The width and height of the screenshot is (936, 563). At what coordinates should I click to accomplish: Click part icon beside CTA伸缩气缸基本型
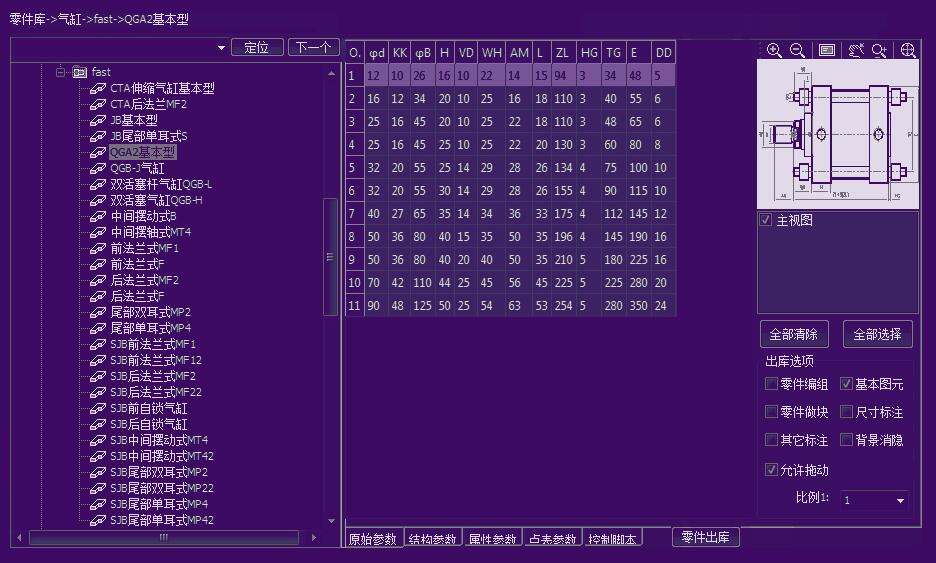coord(98,88)
